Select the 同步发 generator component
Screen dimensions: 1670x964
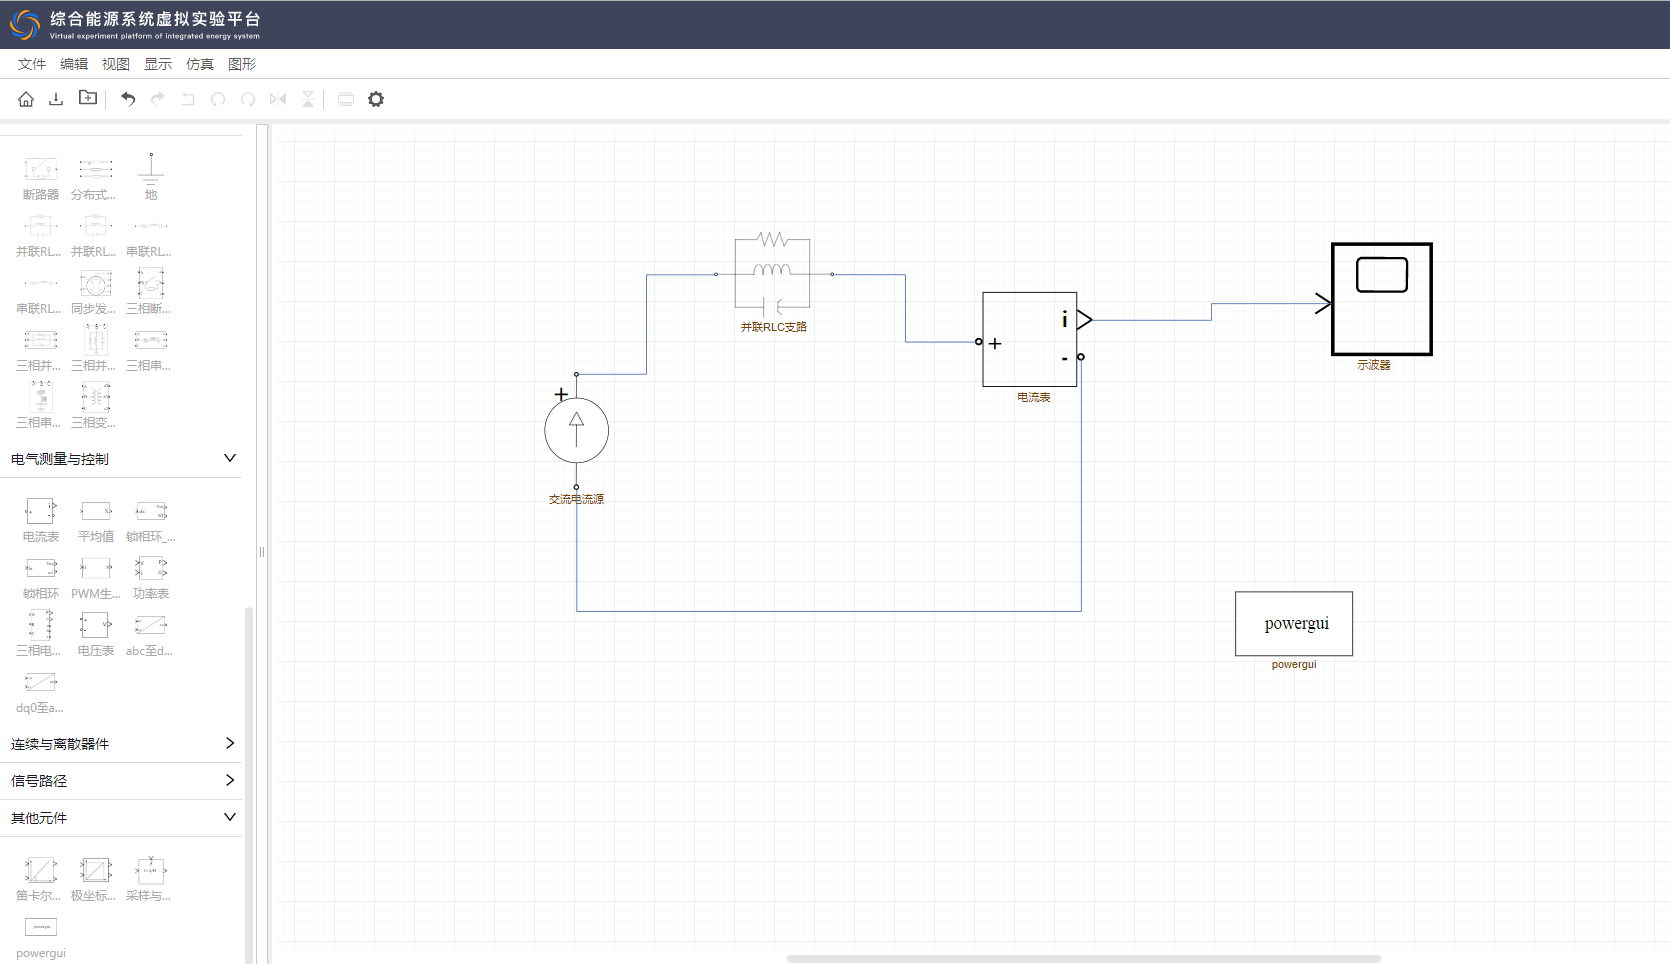(95, 291)
